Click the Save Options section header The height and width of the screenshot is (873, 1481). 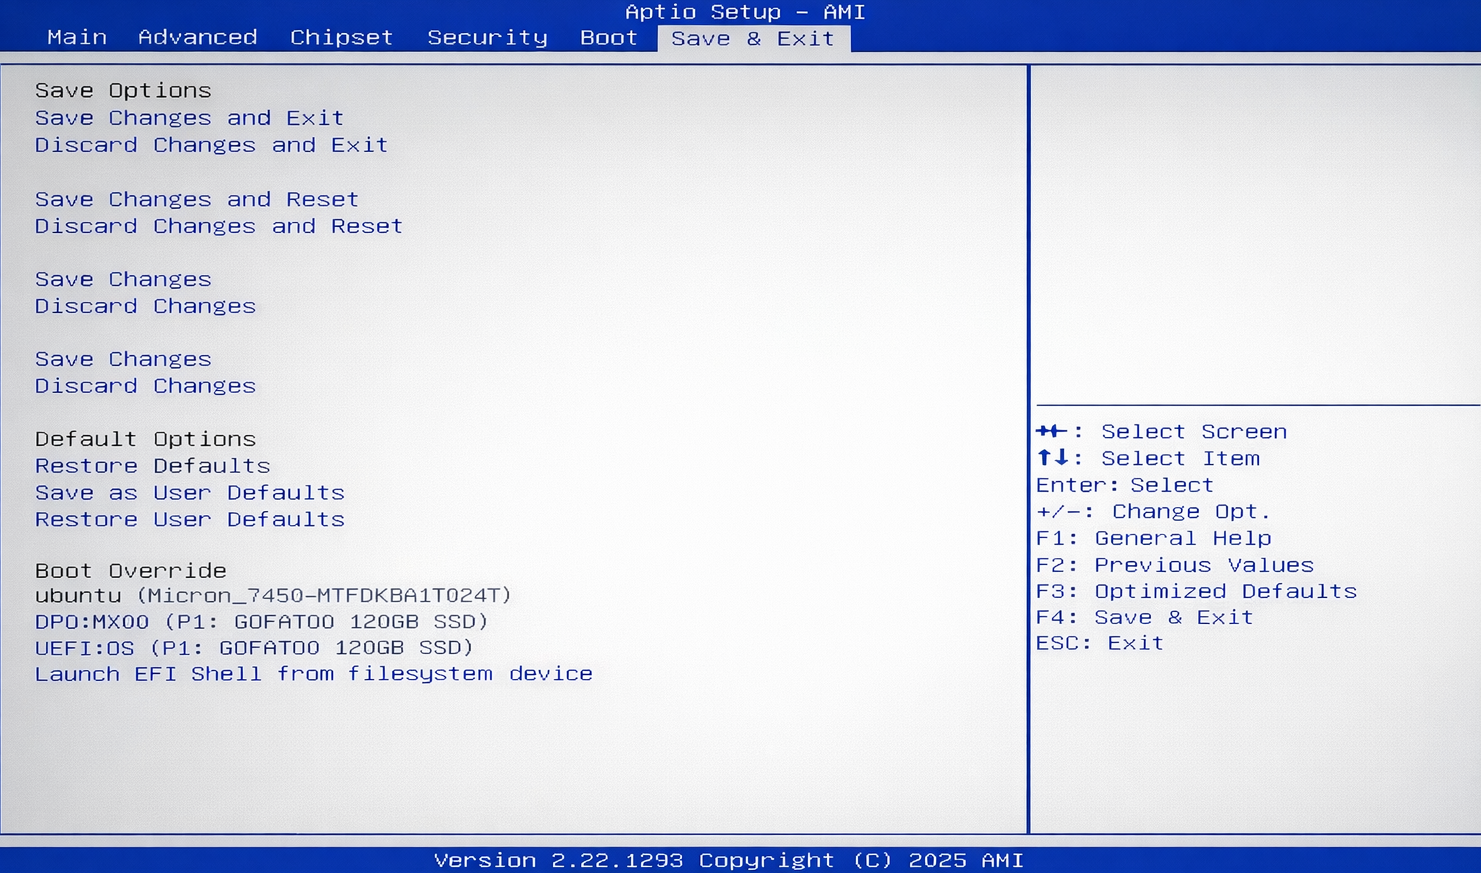tap(123, 90)
